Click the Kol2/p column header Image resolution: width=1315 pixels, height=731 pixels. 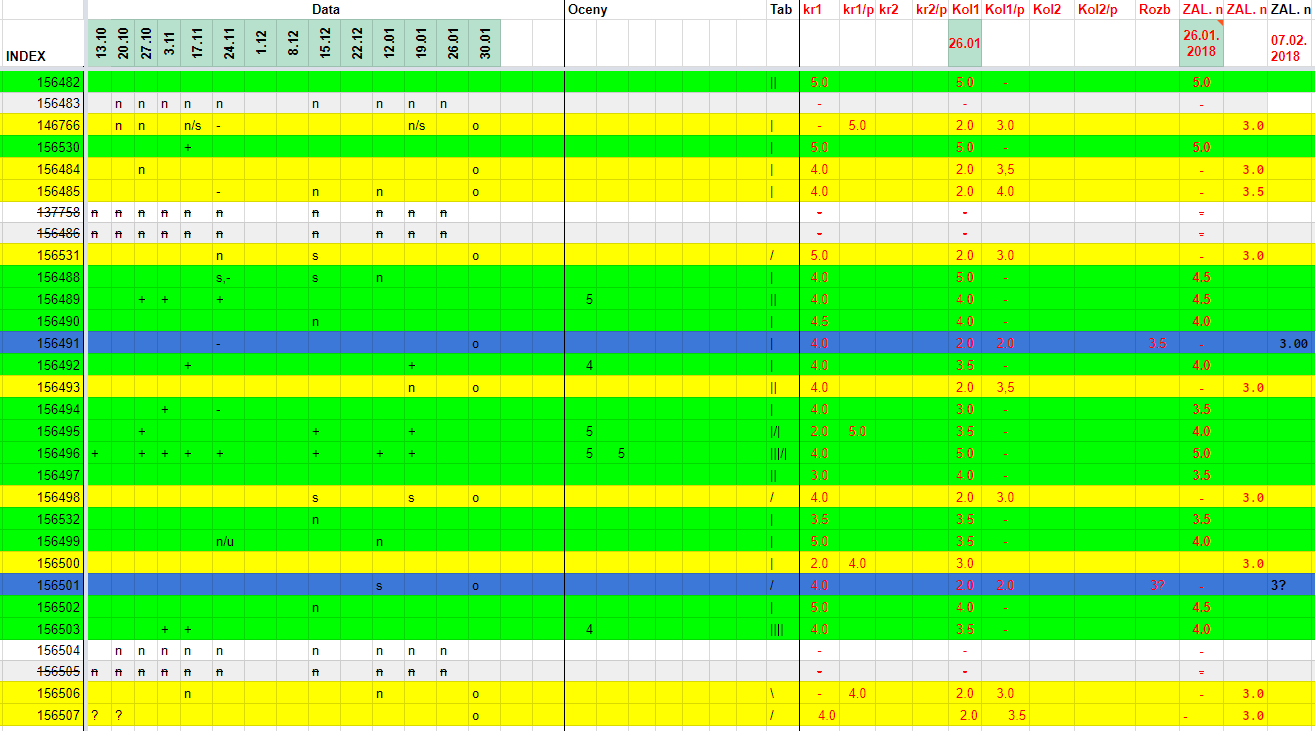[1097, 9]
